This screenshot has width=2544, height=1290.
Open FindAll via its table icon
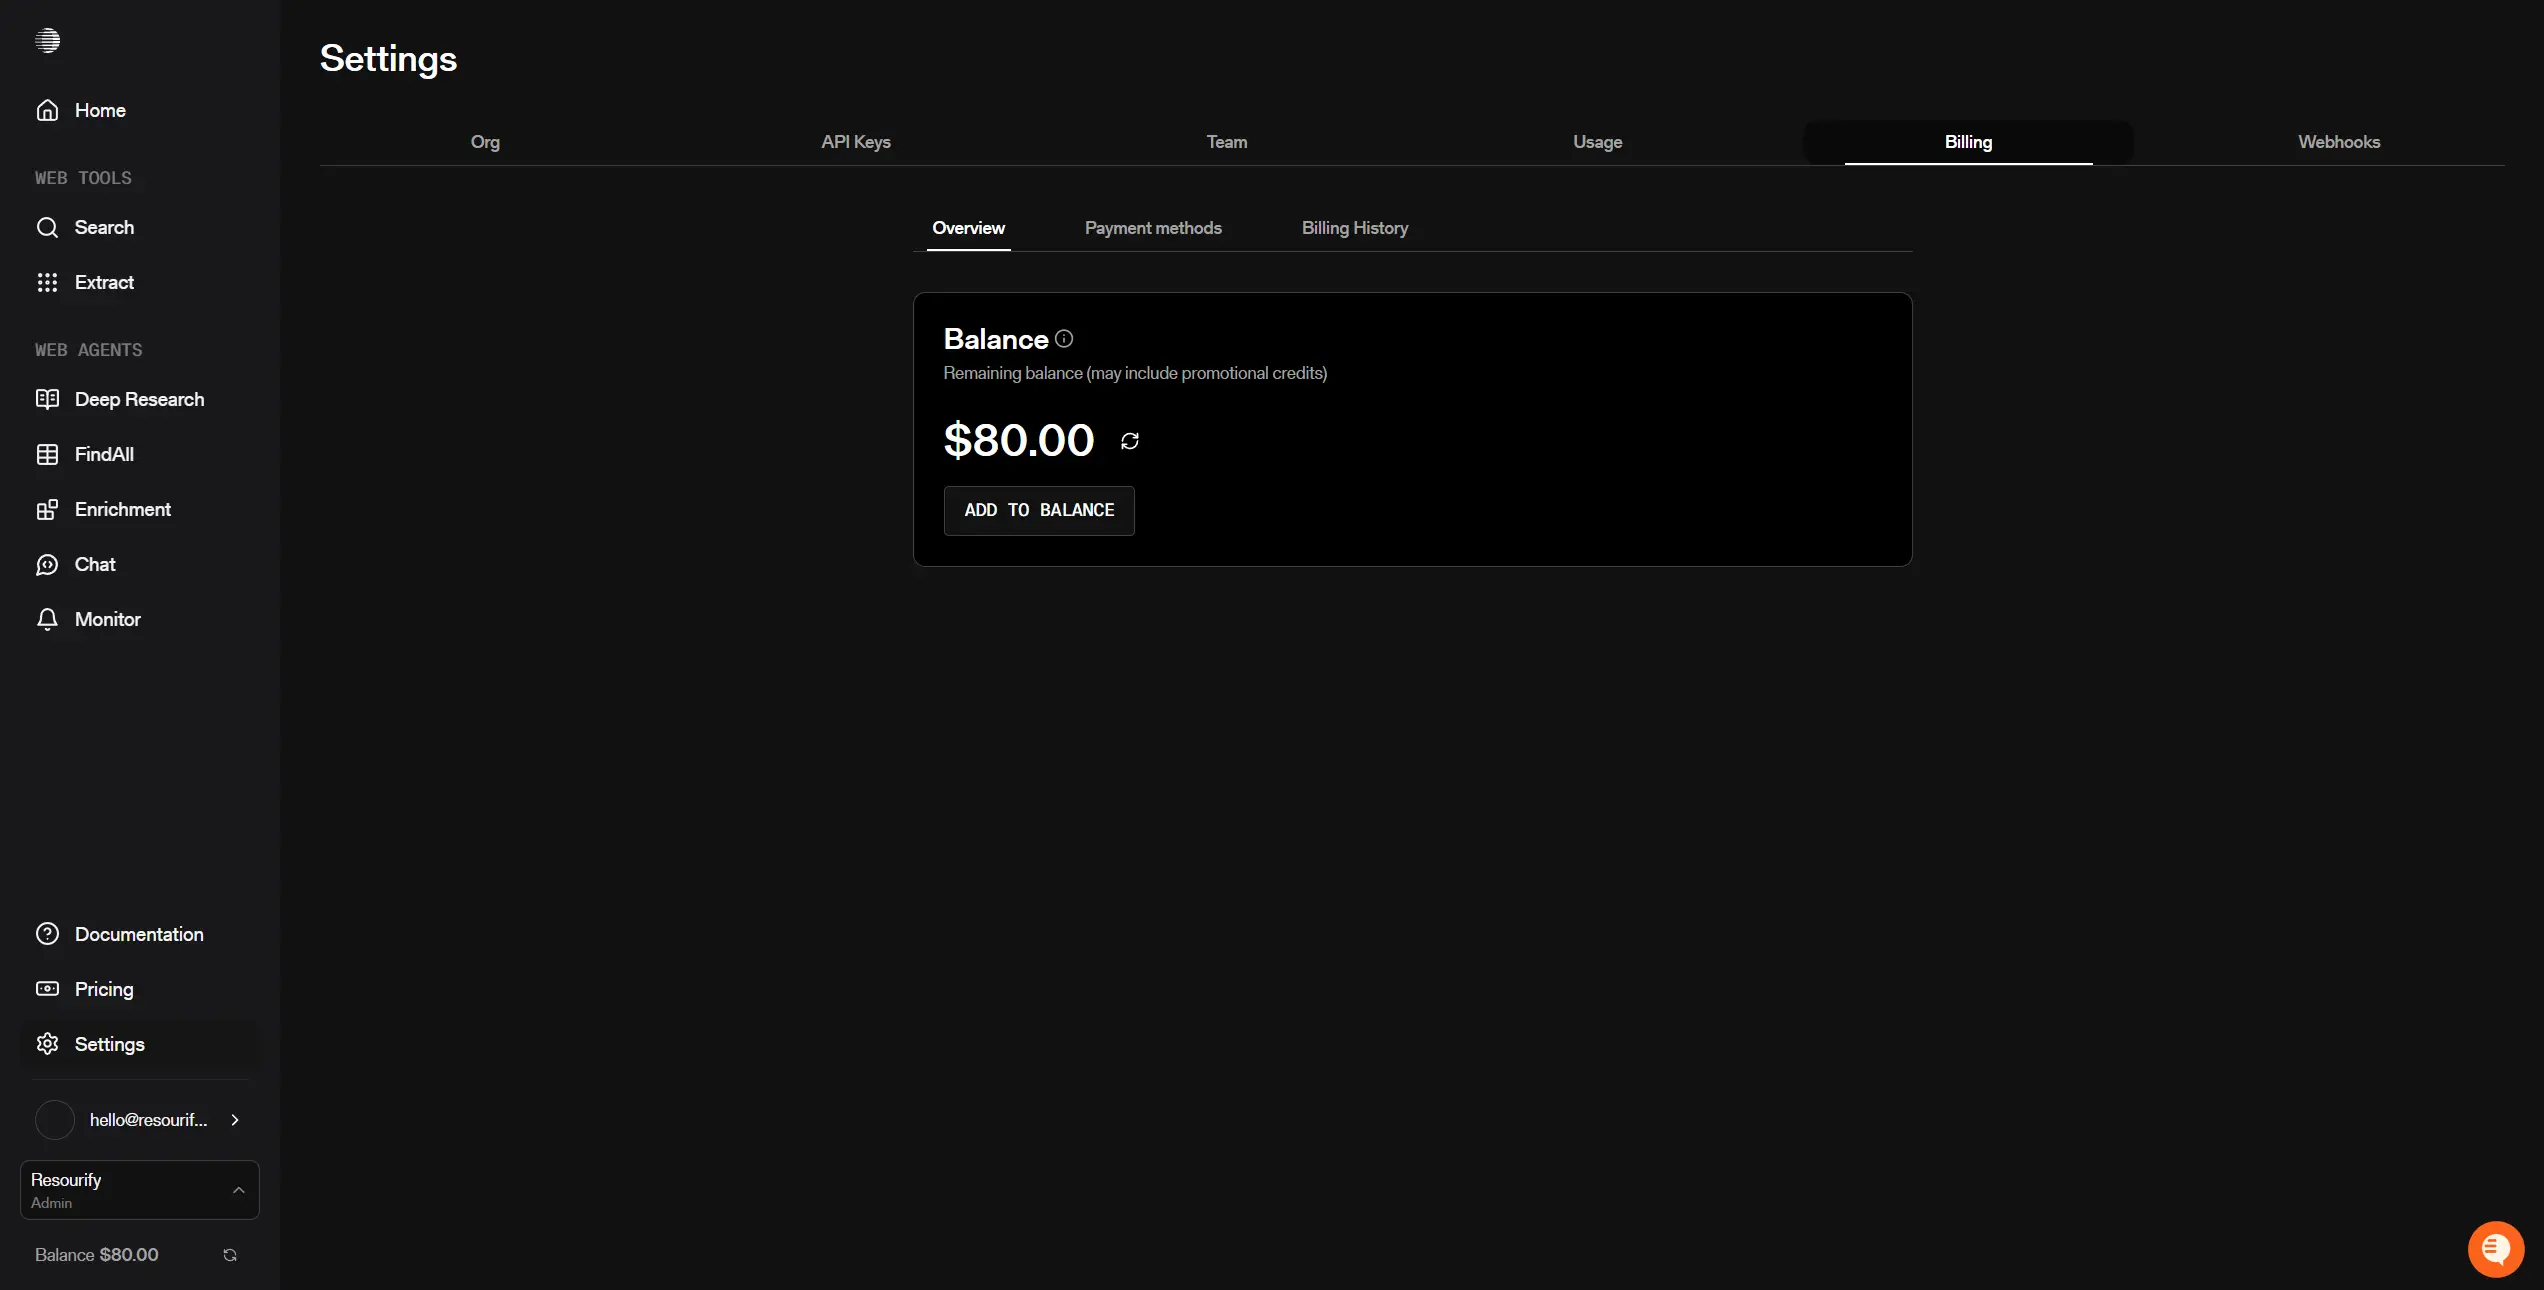click(x=47, y=454)
